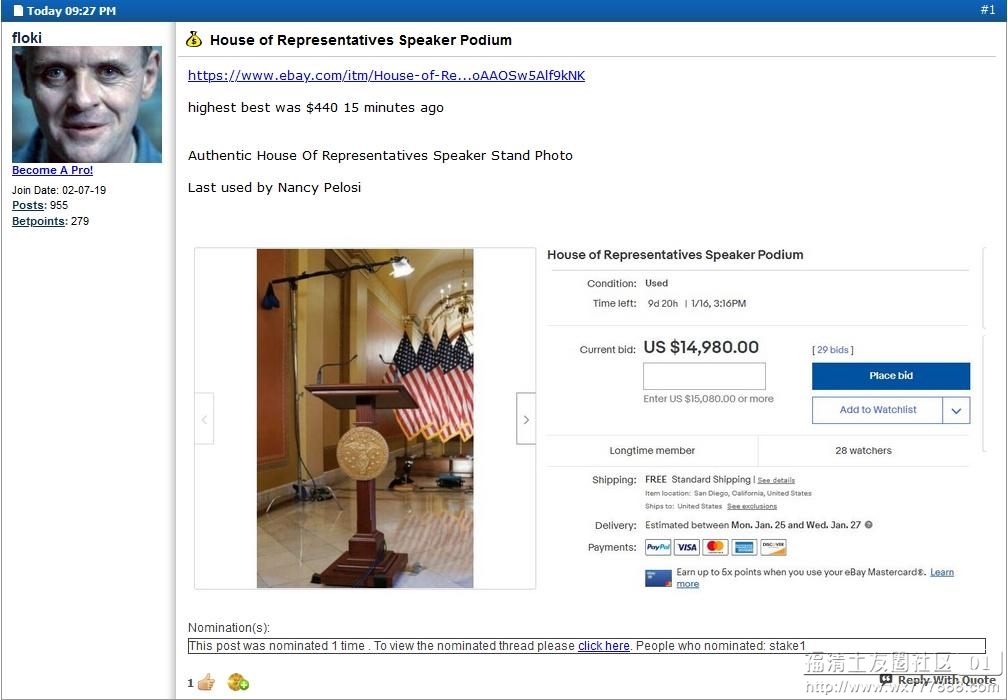
Task: Show previous photo with left chevron
Action: pos(204,419)
